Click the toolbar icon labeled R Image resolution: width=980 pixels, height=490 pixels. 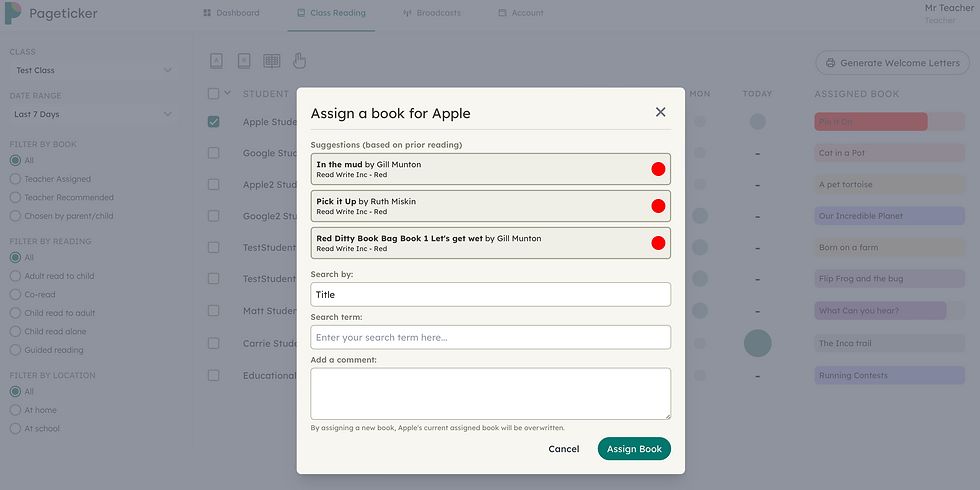click(x=244, y=61)
